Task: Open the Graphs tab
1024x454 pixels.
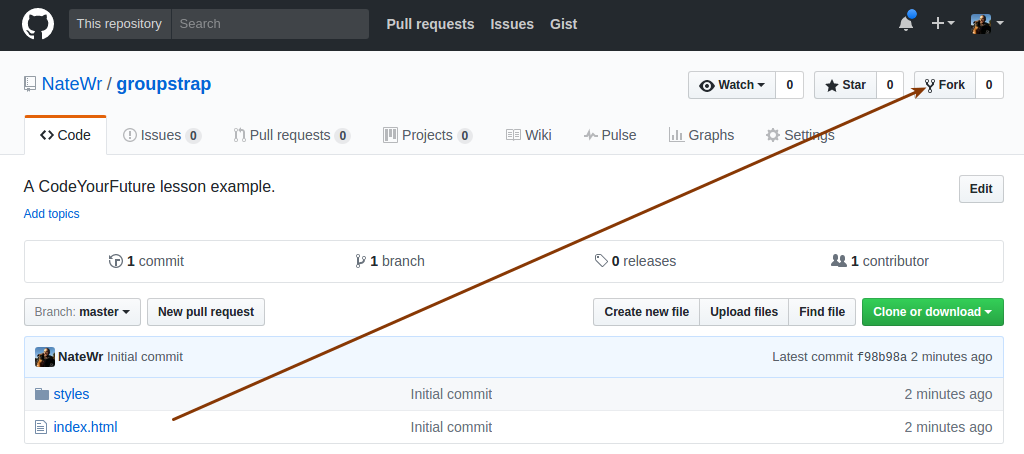Action: (701, 135)
